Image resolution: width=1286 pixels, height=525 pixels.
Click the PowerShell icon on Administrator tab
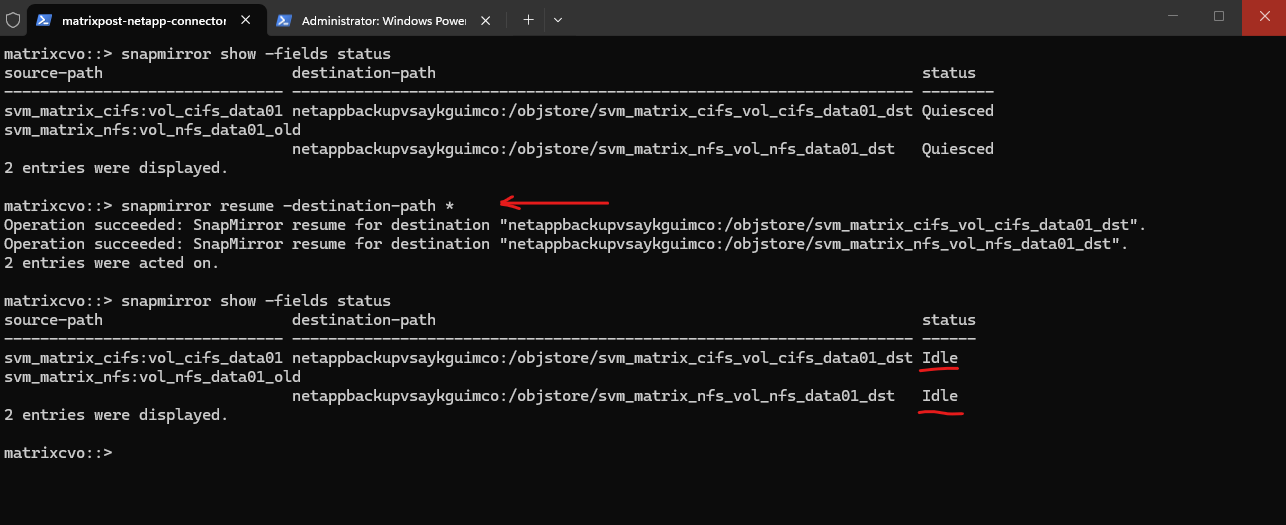(284, 19)
